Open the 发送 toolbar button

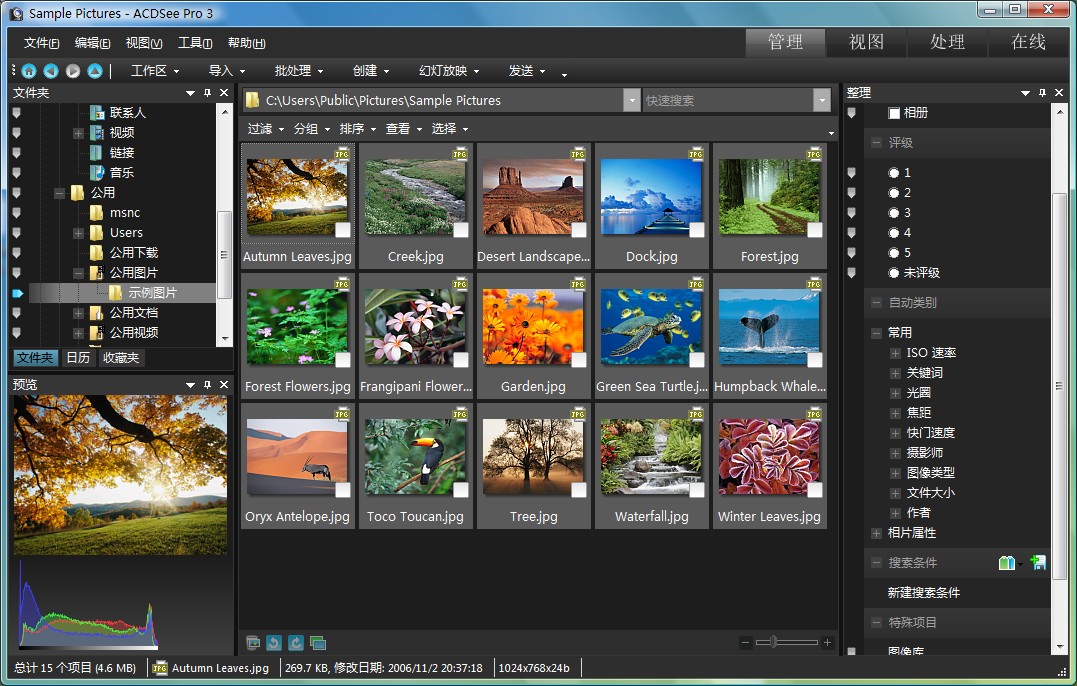coord(527,71)
